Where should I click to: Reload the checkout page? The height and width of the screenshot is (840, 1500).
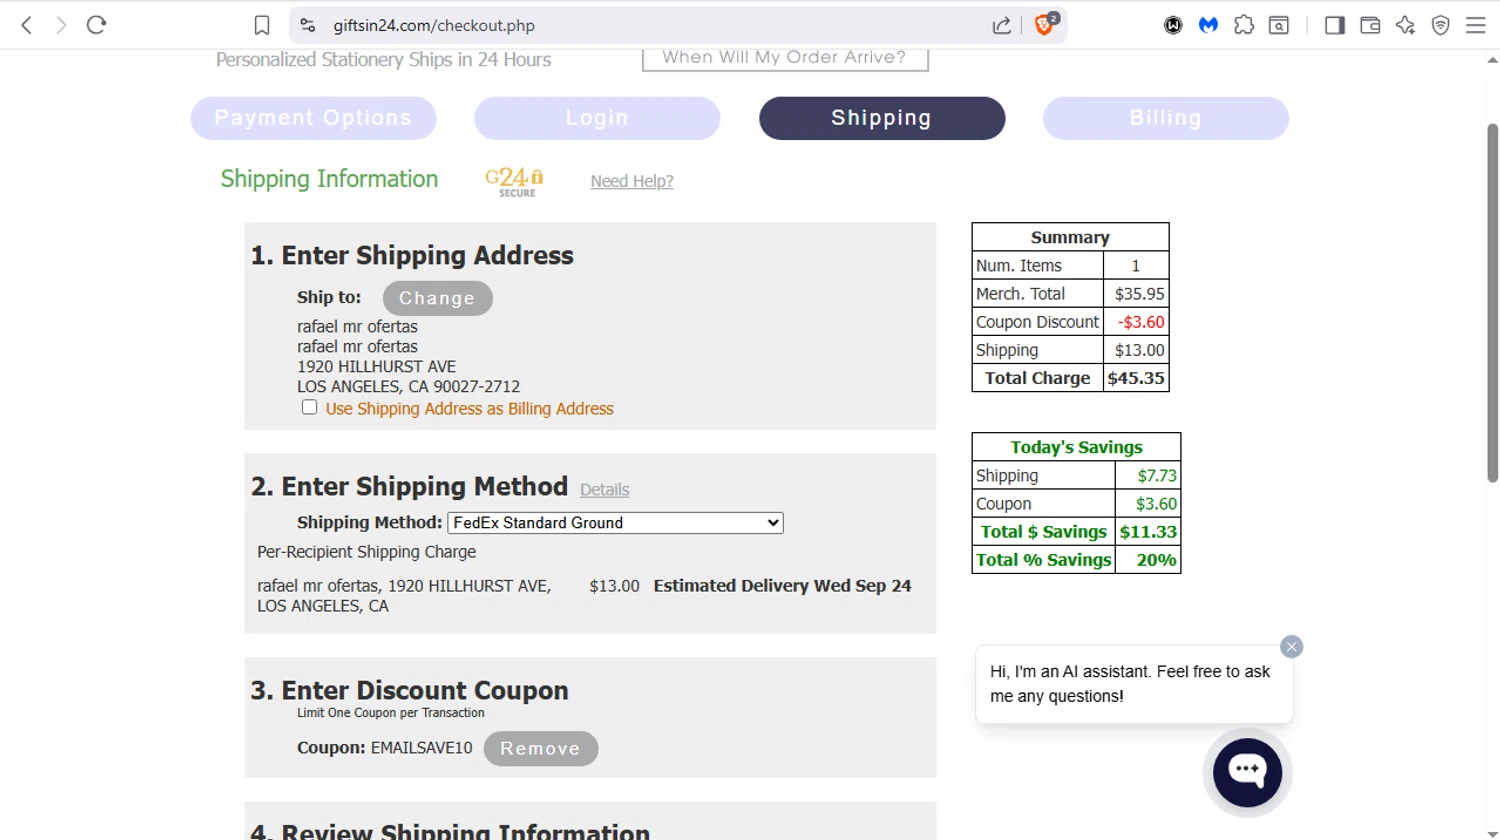tap(96, 25)
